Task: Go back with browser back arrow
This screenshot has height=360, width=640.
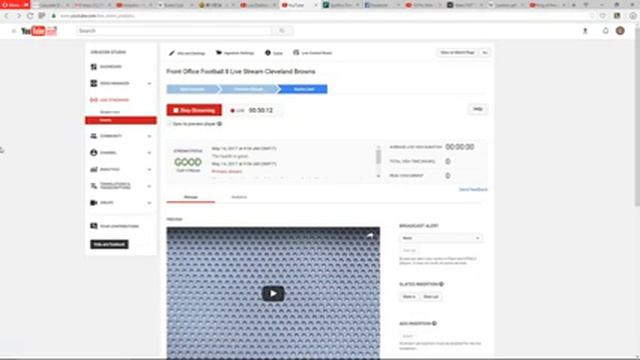Action: coord(7,16)
